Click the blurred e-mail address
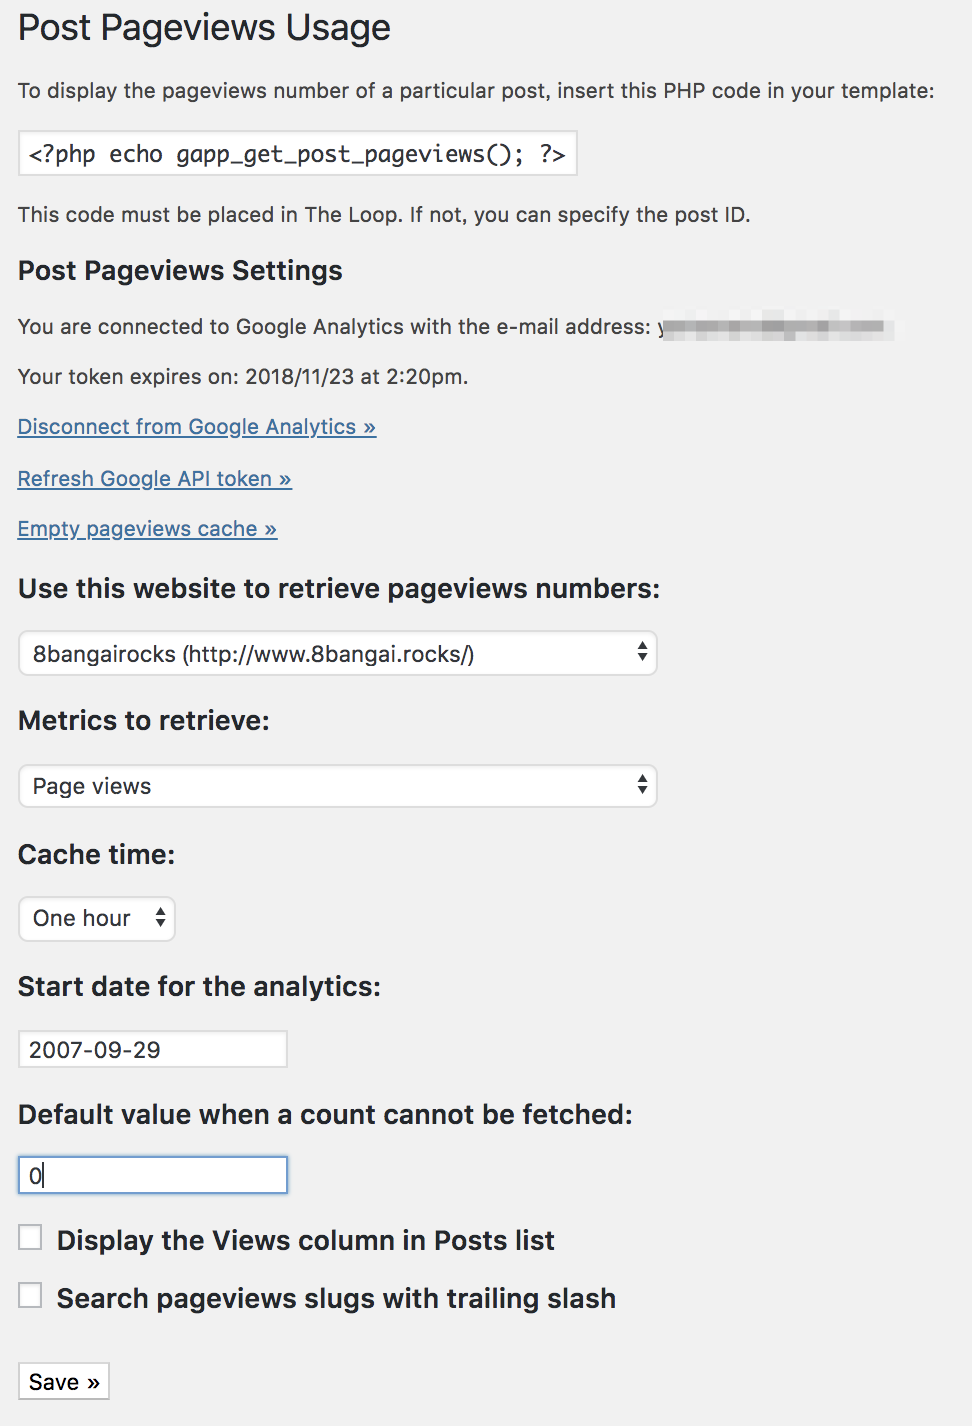This screenshot has width=972, height=1426. coord(777,326)
